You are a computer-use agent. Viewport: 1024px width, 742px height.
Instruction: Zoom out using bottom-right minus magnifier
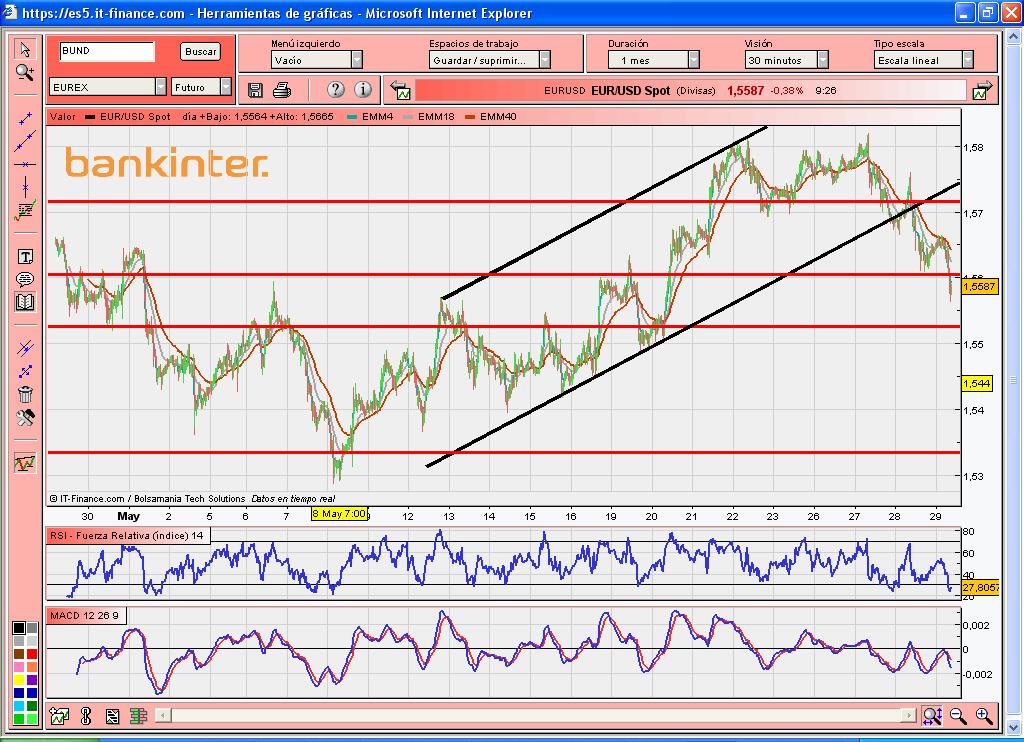(958, 716)
